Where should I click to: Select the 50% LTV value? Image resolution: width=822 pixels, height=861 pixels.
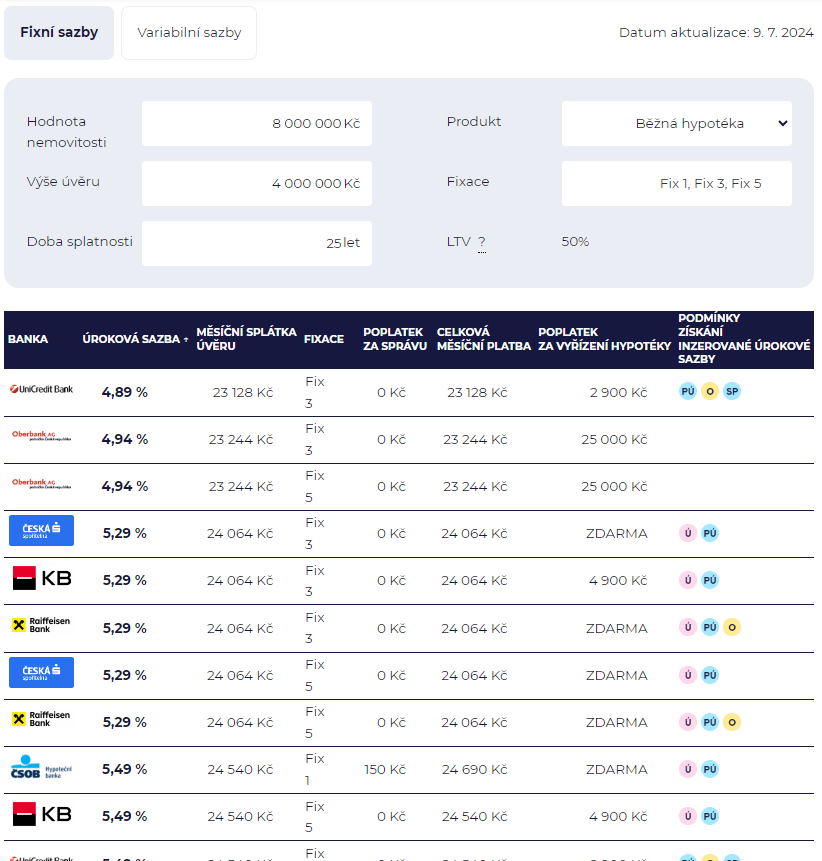(x=575, y=242)
